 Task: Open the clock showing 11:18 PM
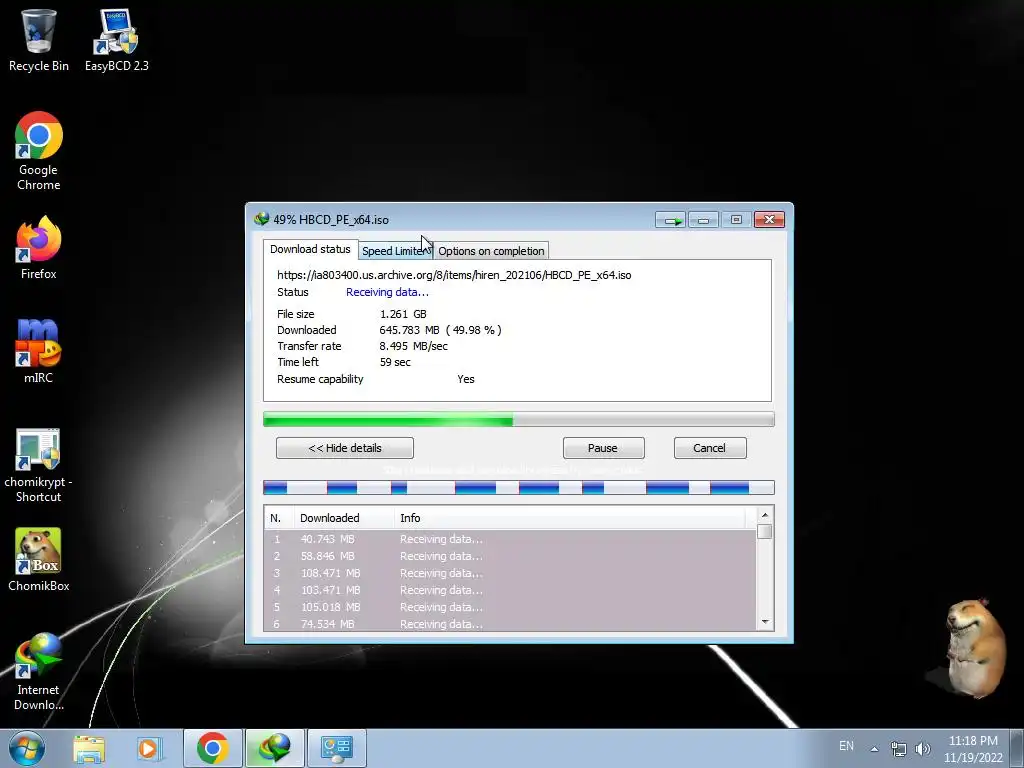pos(973,749)
